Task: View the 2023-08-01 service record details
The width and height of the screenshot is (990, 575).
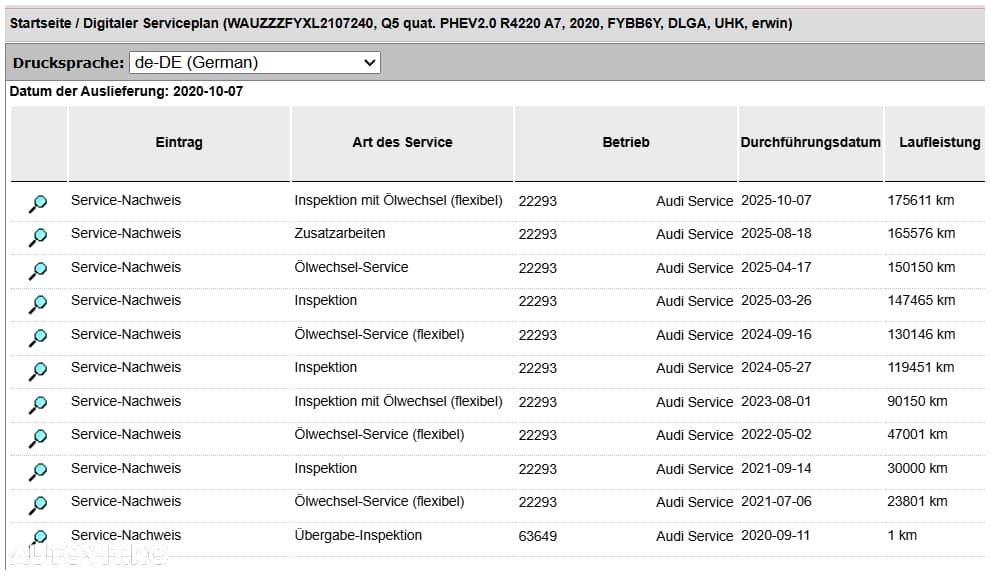Action: 38,405
